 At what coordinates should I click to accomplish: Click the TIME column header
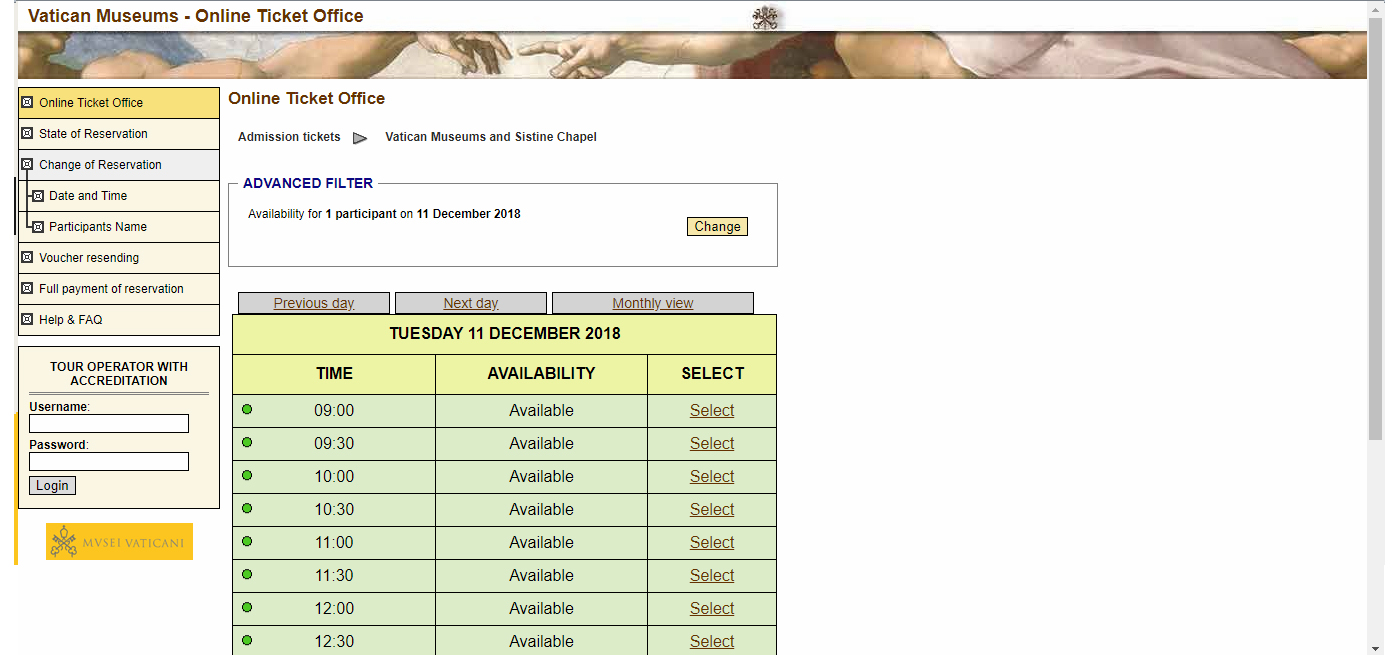coord(334,374)
